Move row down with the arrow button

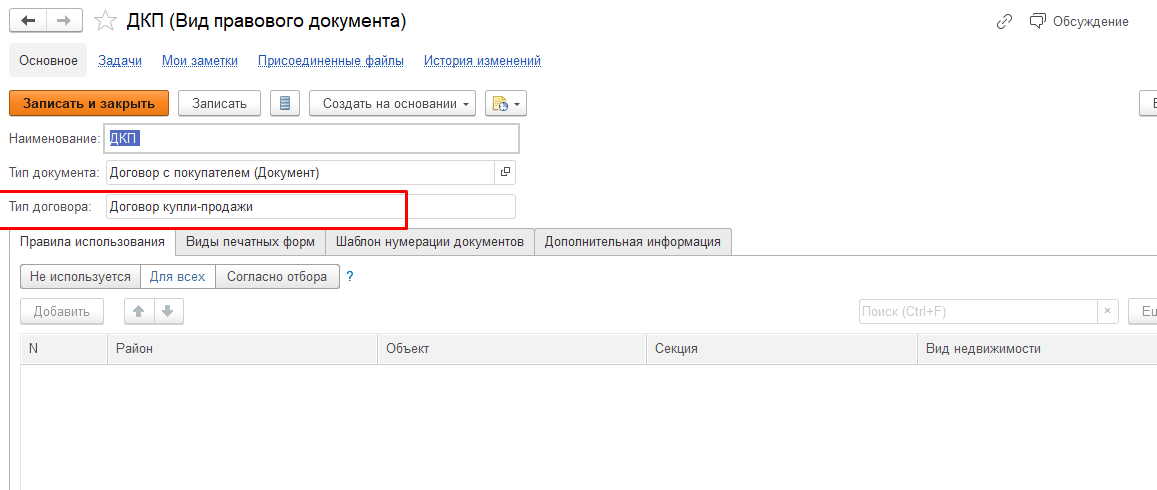tap(167, 311)
